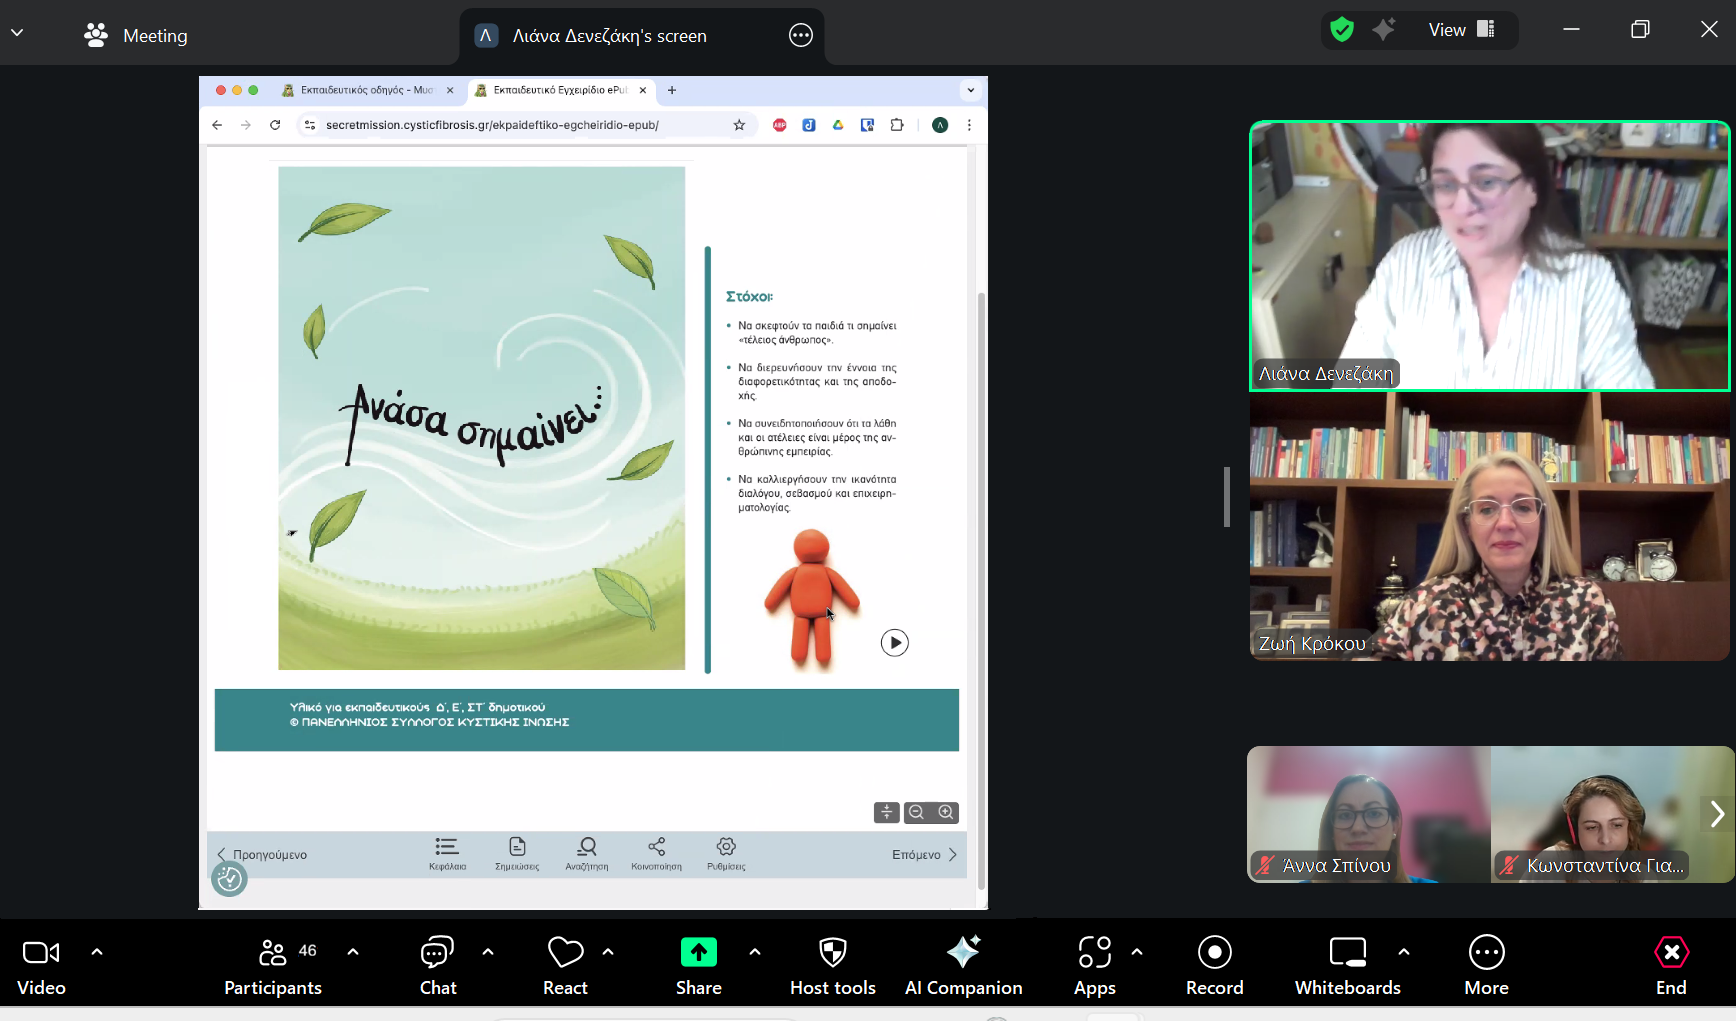Open Host tools shield

pos(832,965)
